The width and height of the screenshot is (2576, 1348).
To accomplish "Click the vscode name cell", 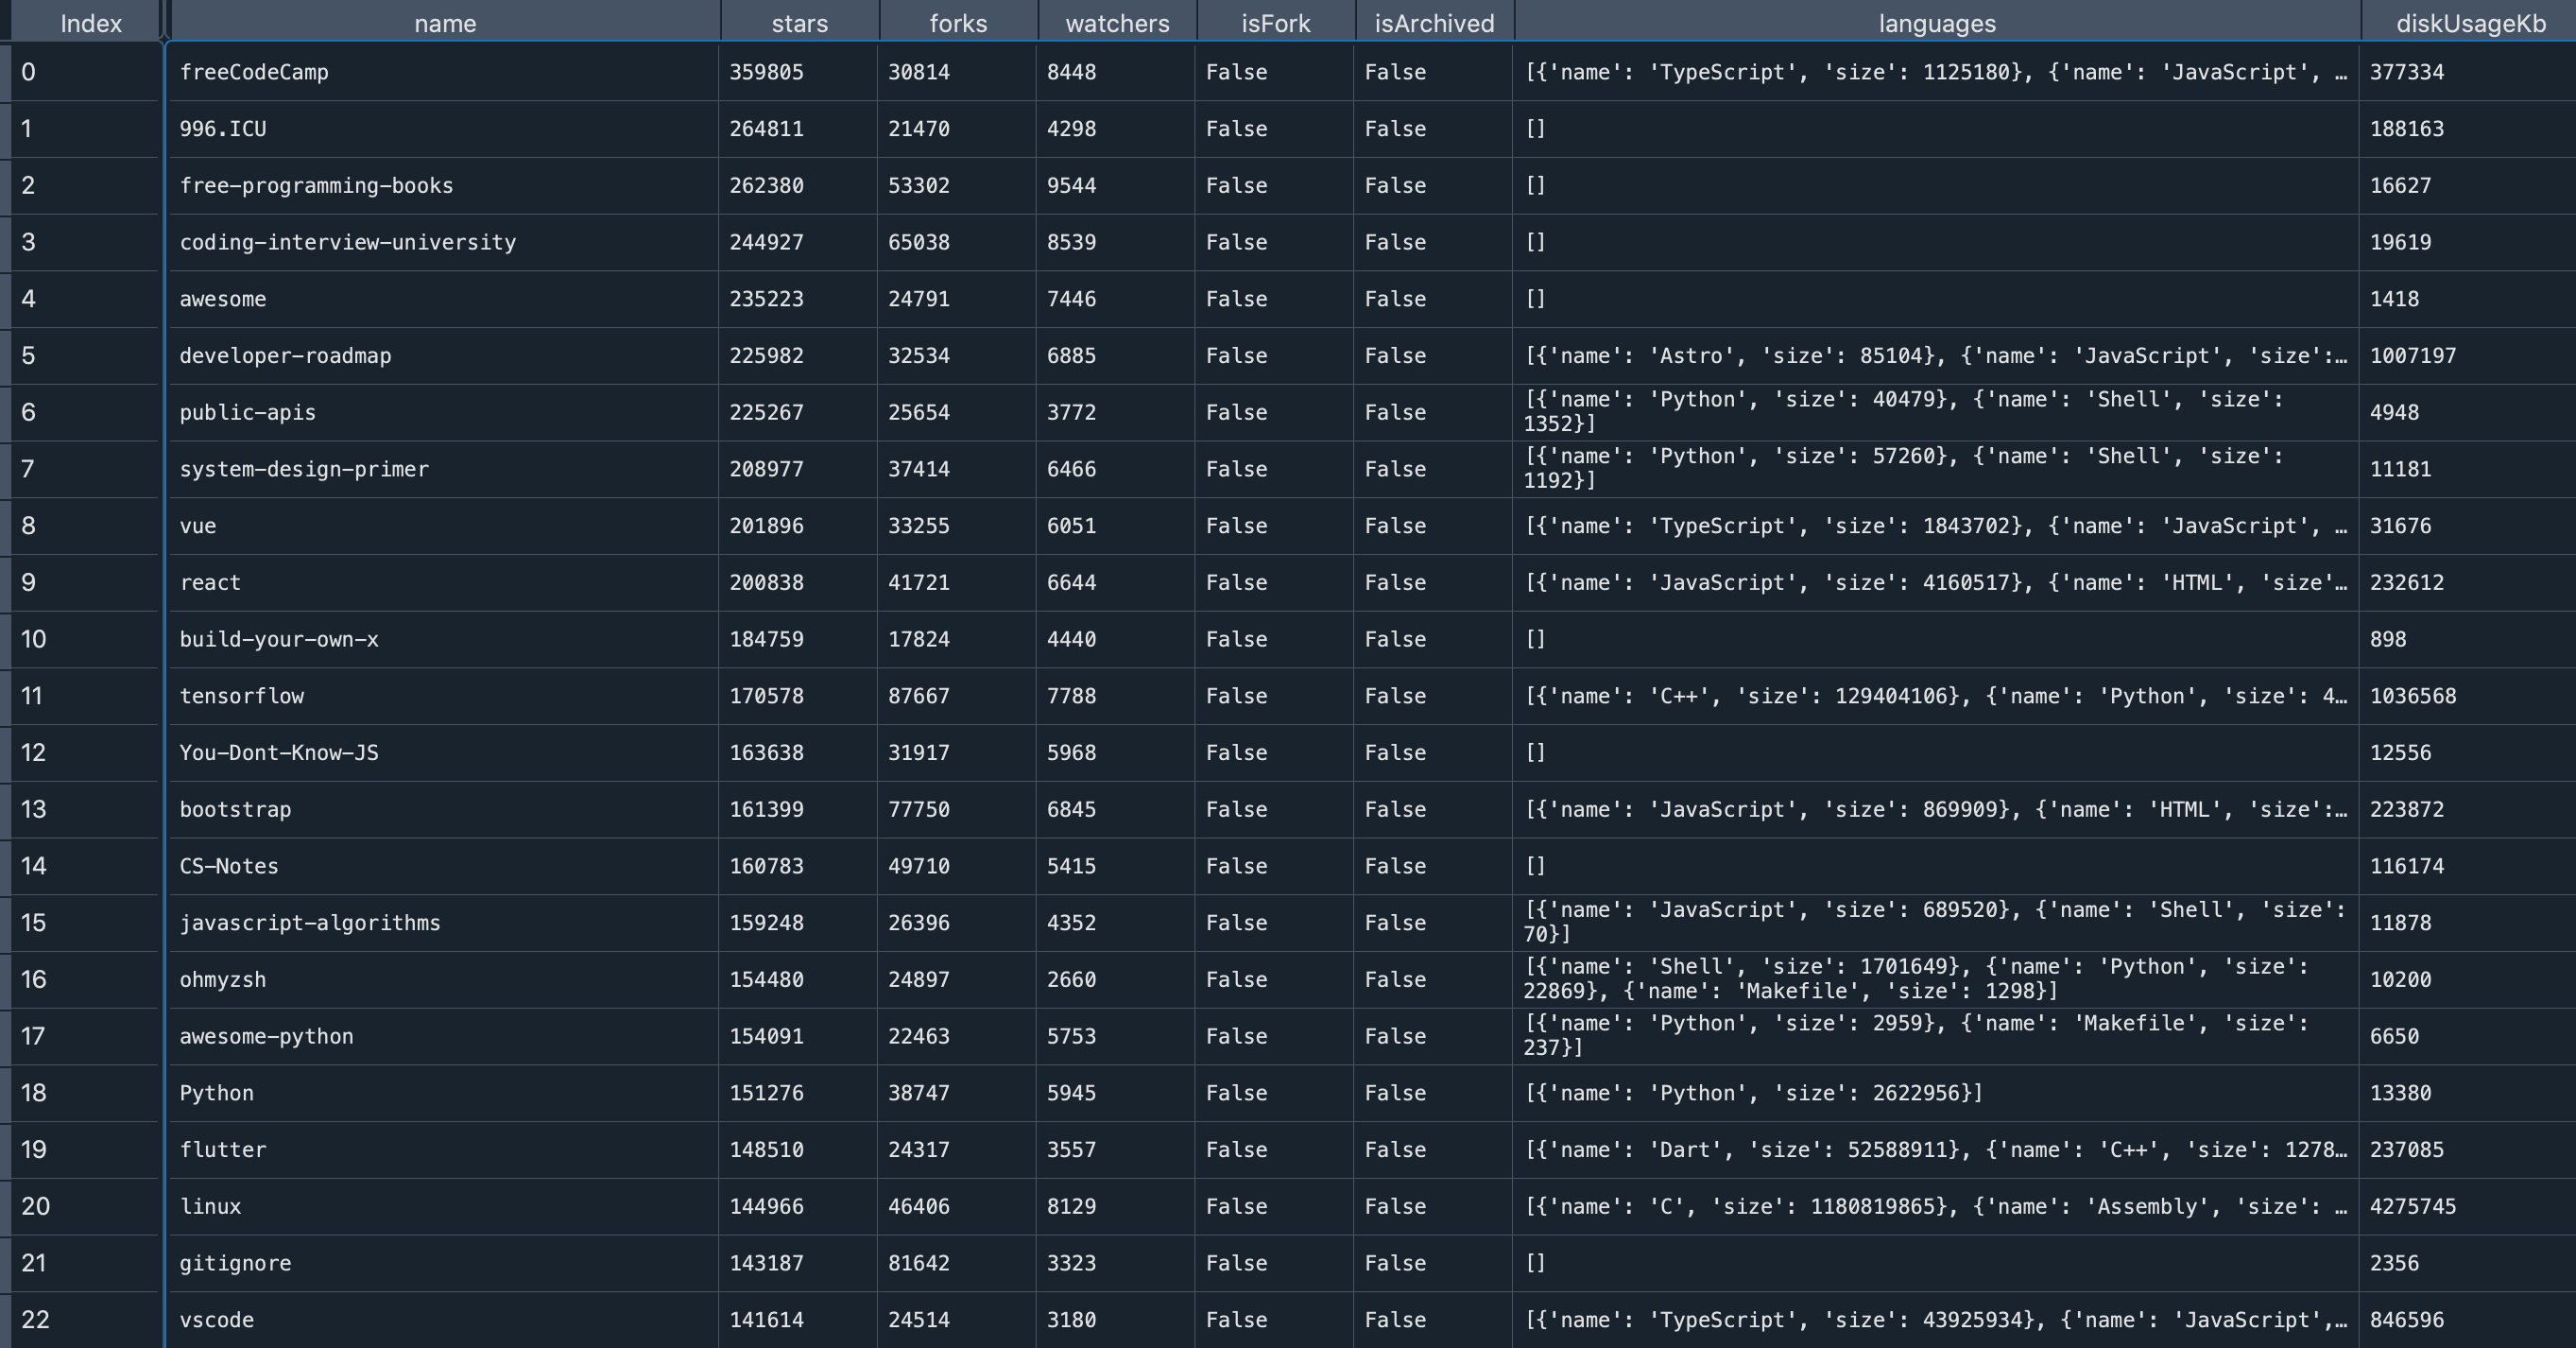I will [217, 1320].
